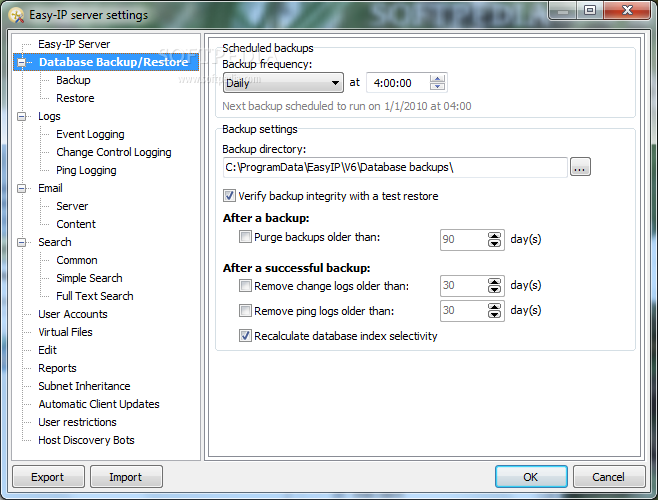Open the Backup frequency dropdown

pyautogui.click(x=283, y=83)
